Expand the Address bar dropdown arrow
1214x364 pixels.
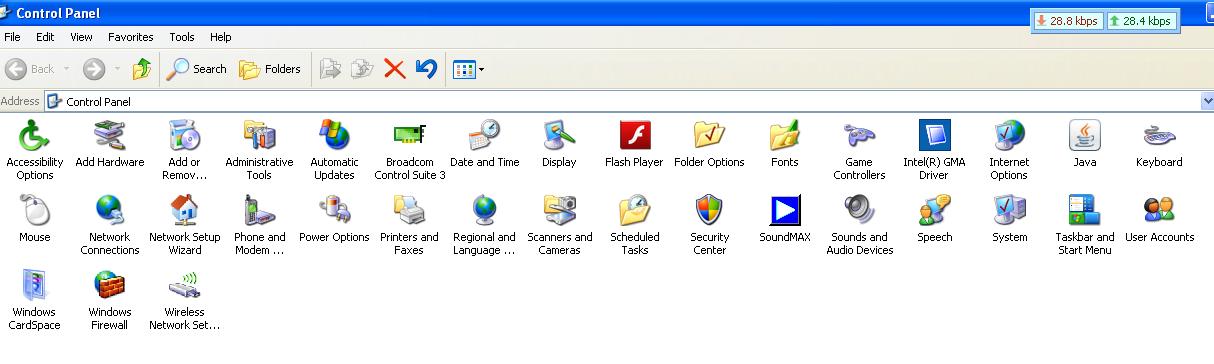point(1207,101)
